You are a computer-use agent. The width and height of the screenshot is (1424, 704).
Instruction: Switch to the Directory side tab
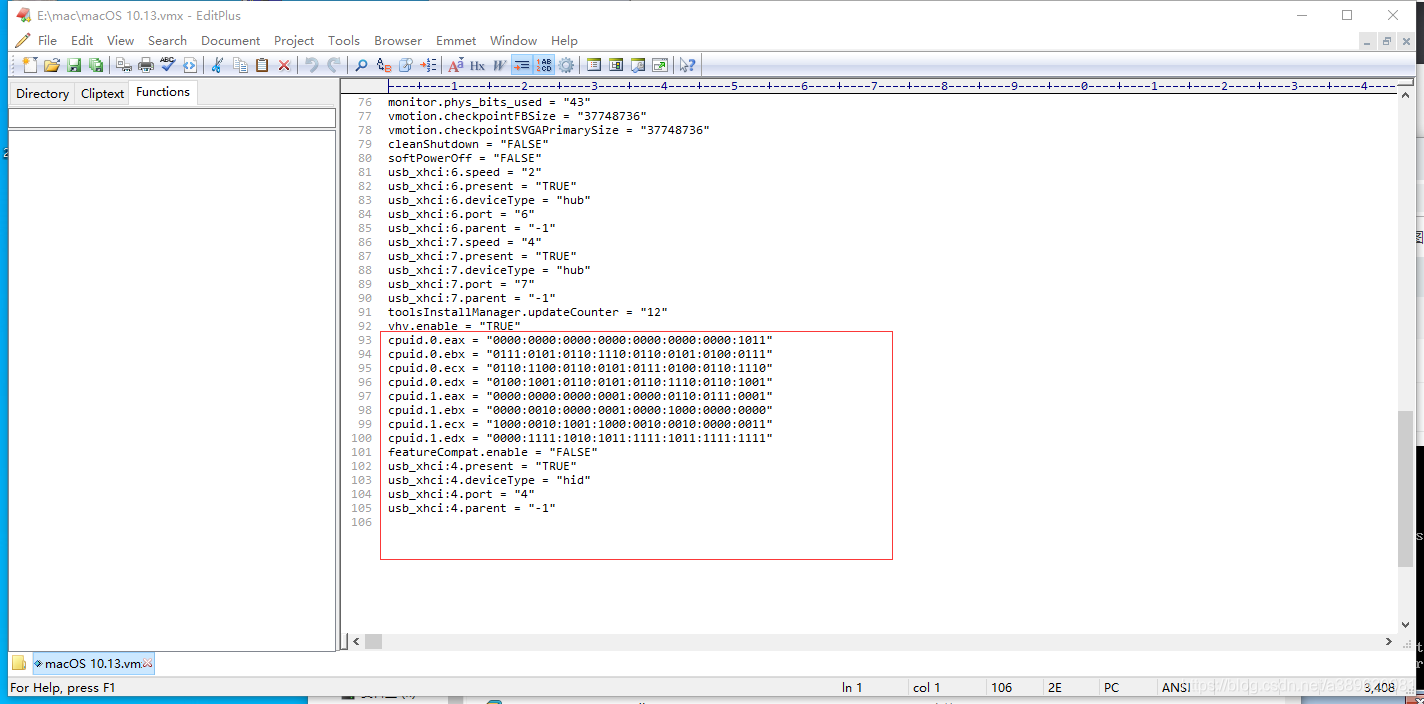(43, 94)
